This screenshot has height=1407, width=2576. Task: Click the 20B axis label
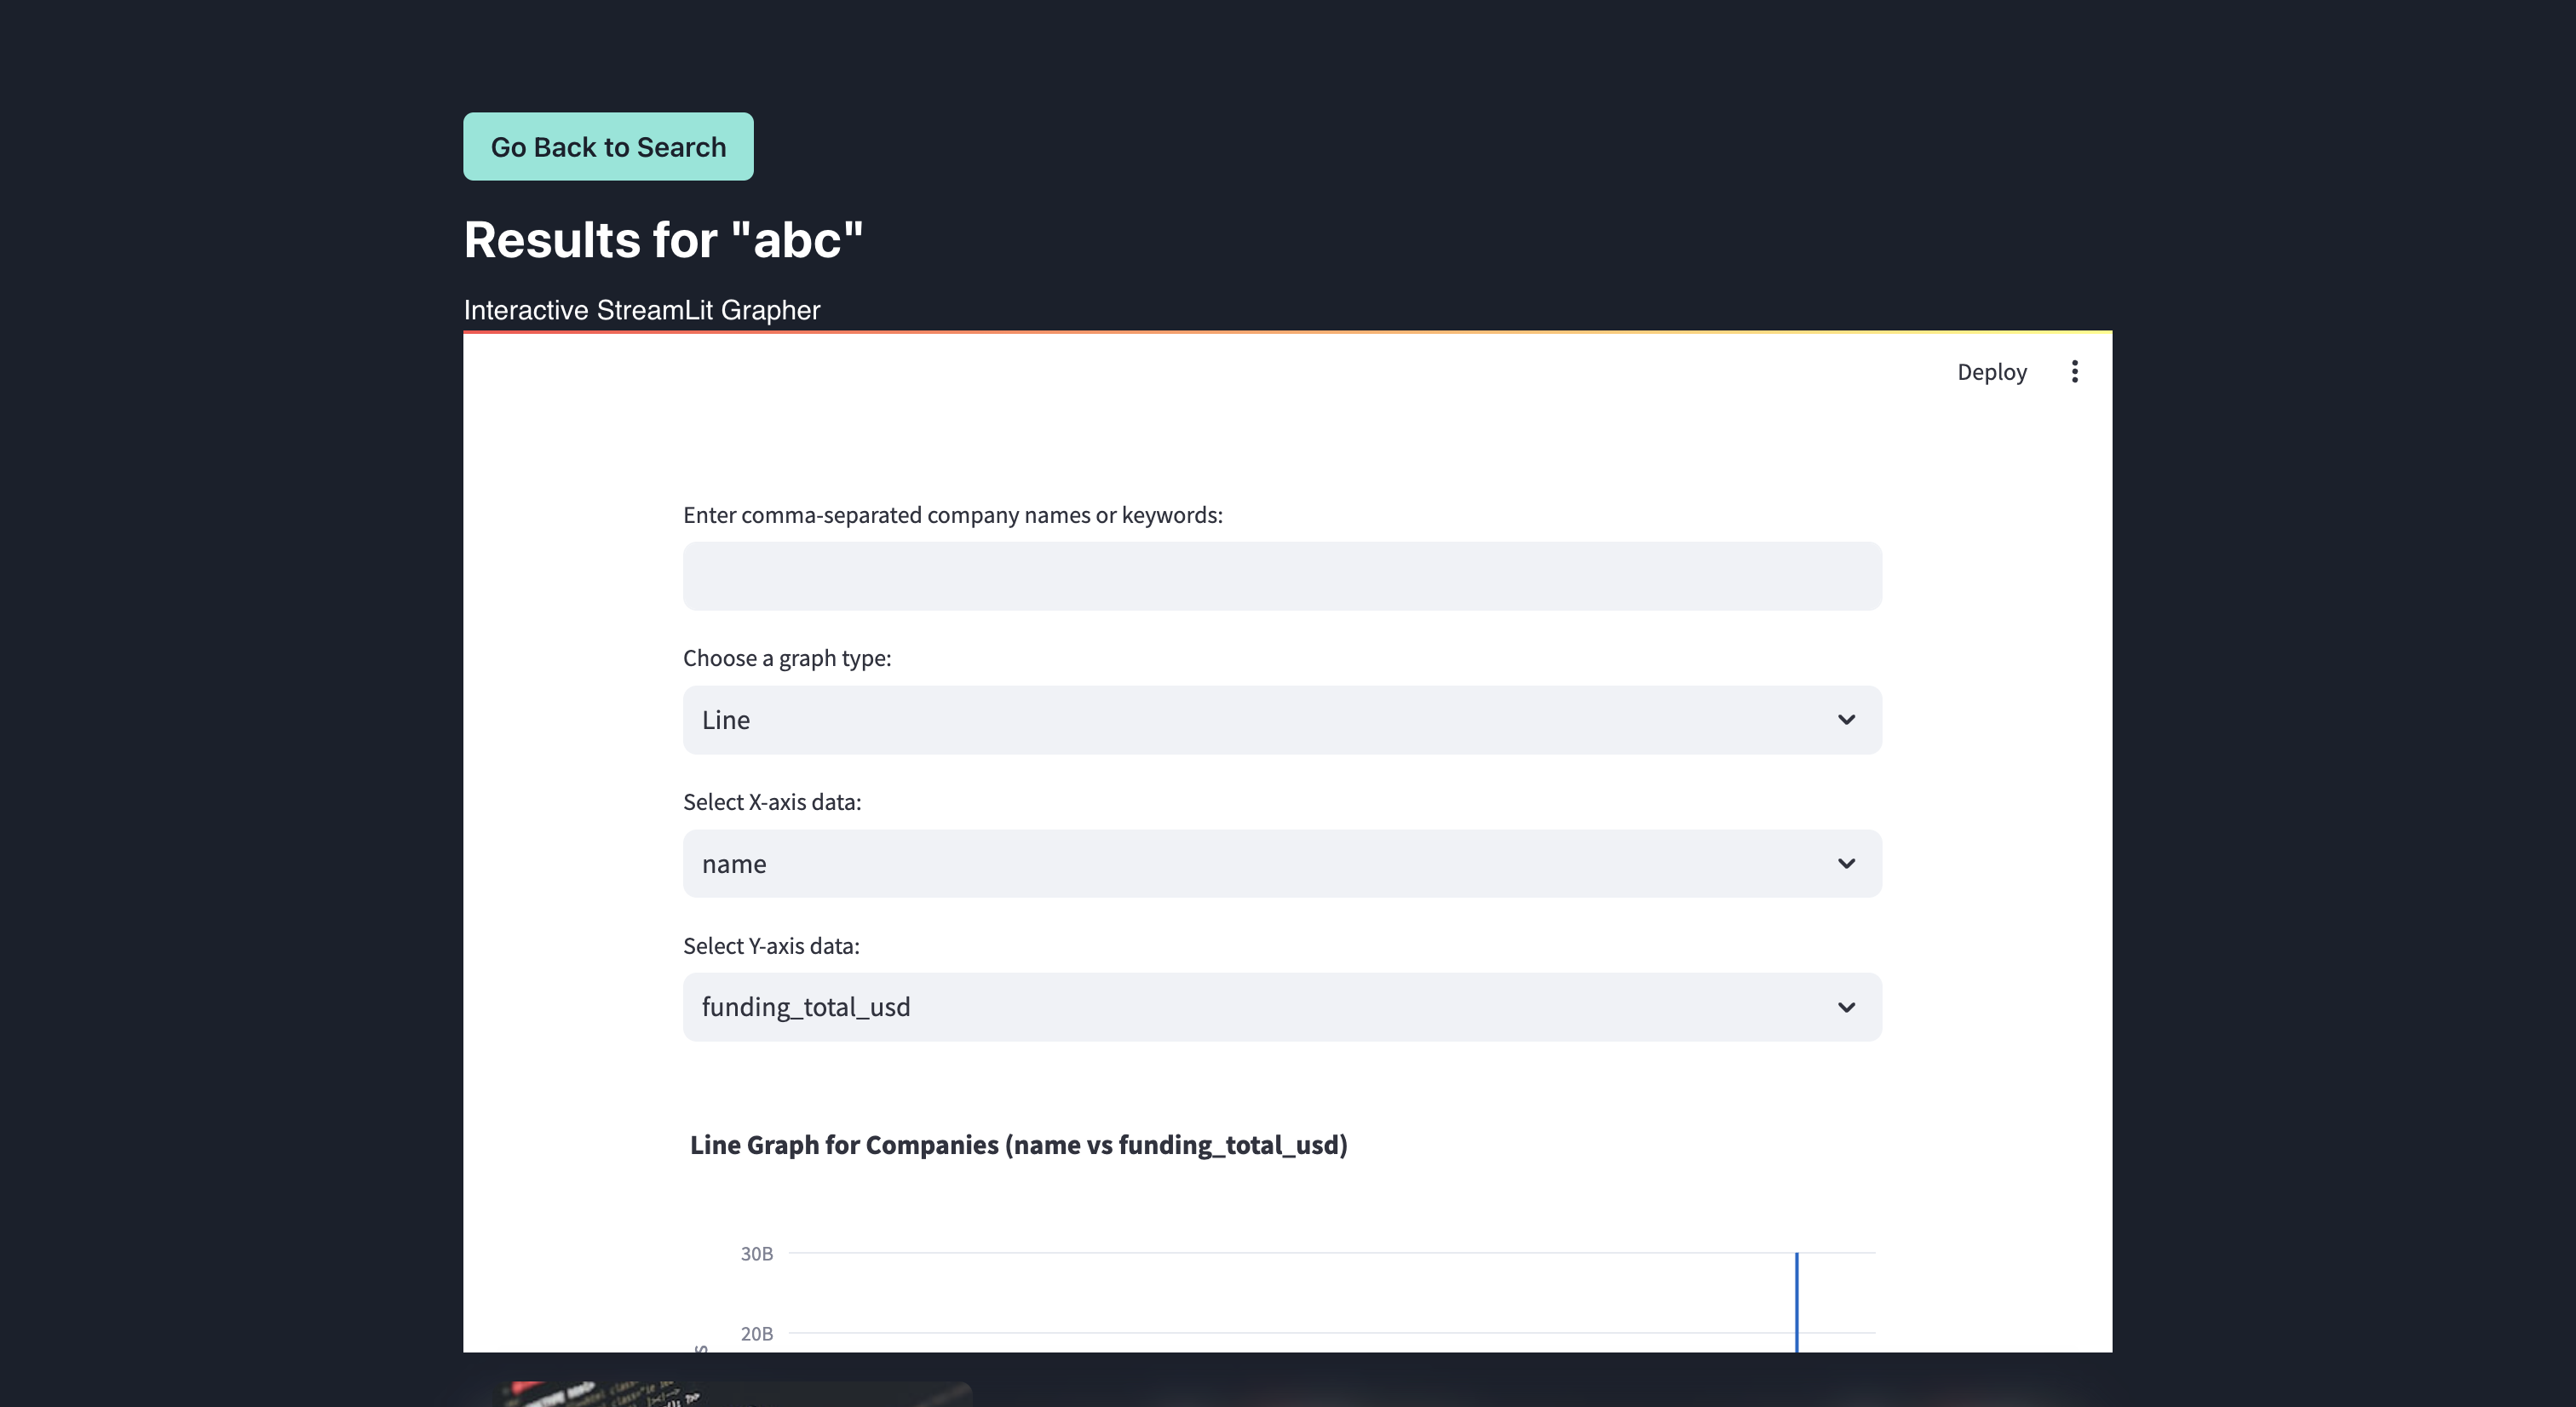coord(756,1333)
